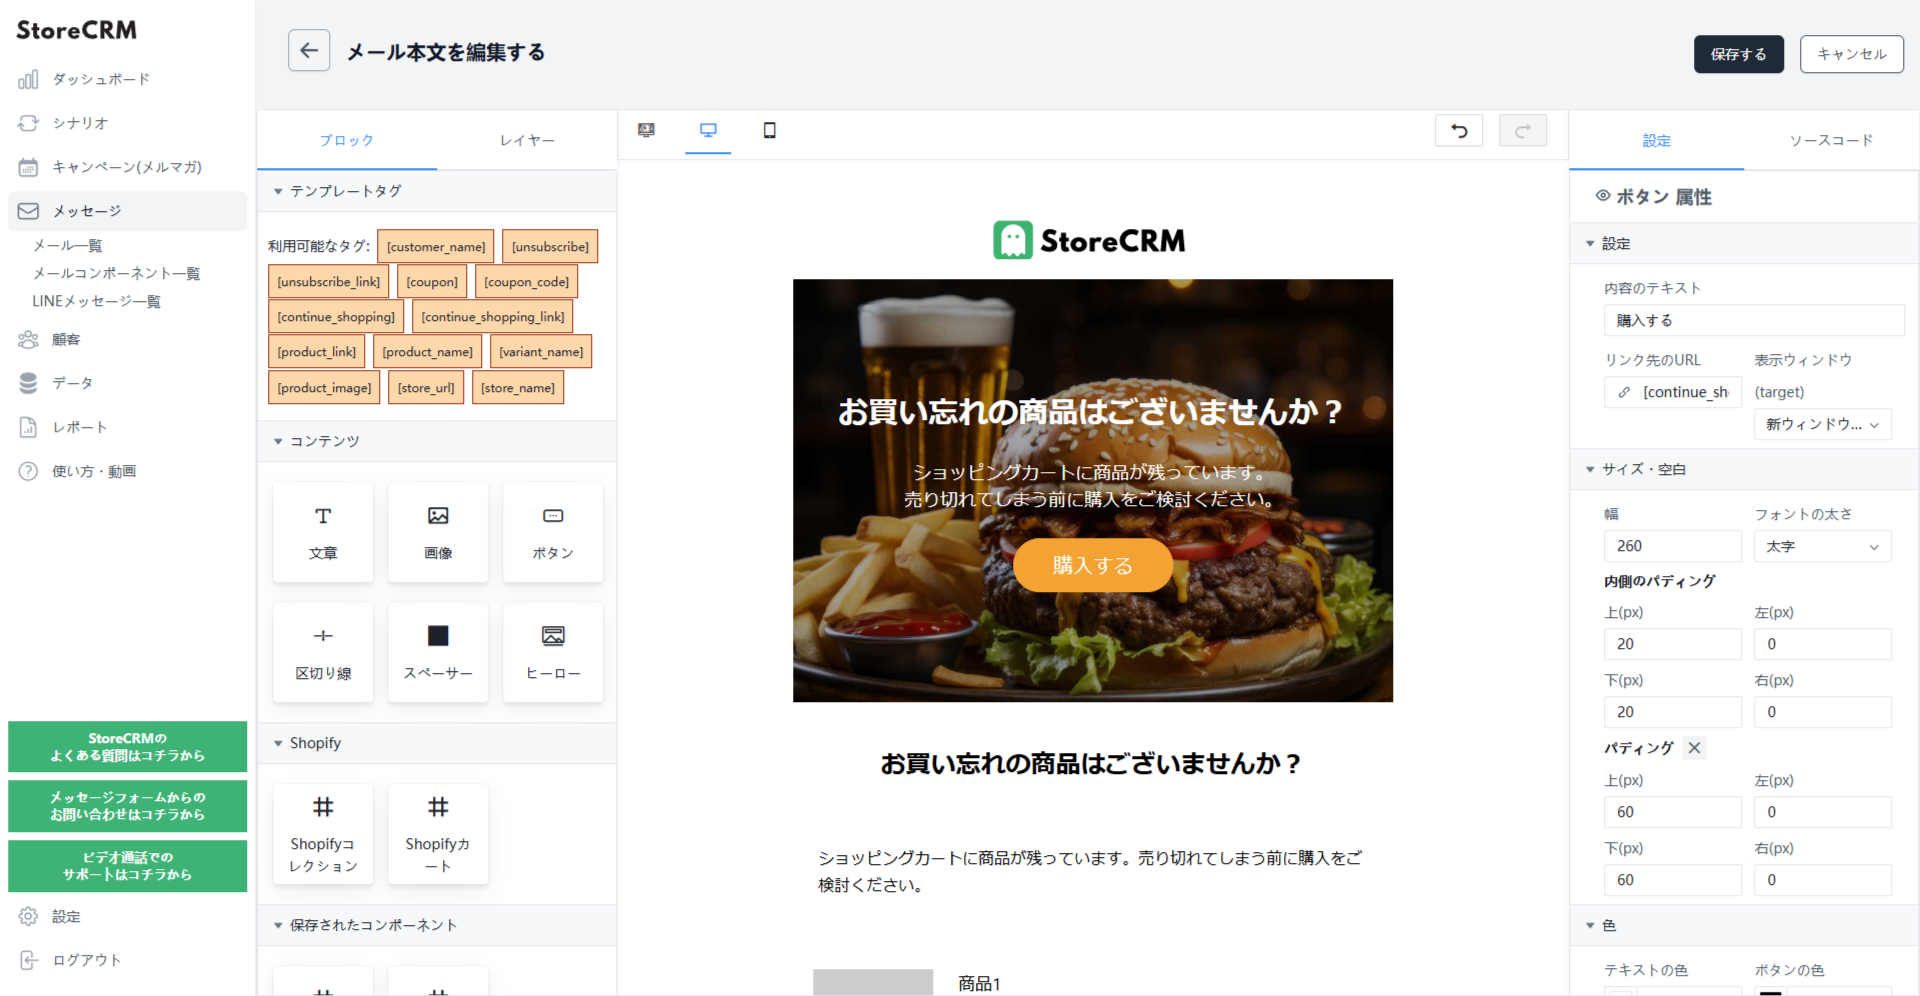This screenshot has height=996, width=1920.
Task: Switch to the ブロック tab
Action: coord(346,140)
